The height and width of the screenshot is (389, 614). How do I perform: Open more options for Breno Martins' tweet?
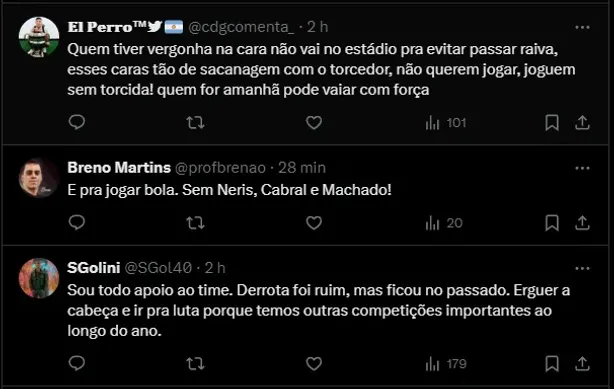point(582,168)
